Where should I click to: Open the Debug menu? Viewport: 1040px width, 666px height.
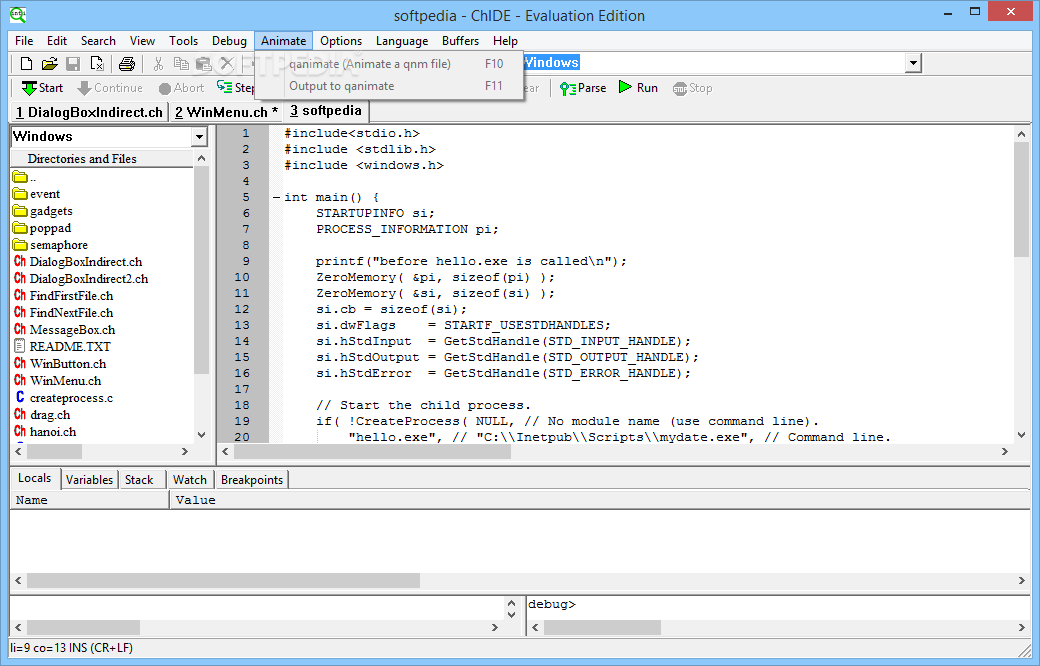click(229, 40)
